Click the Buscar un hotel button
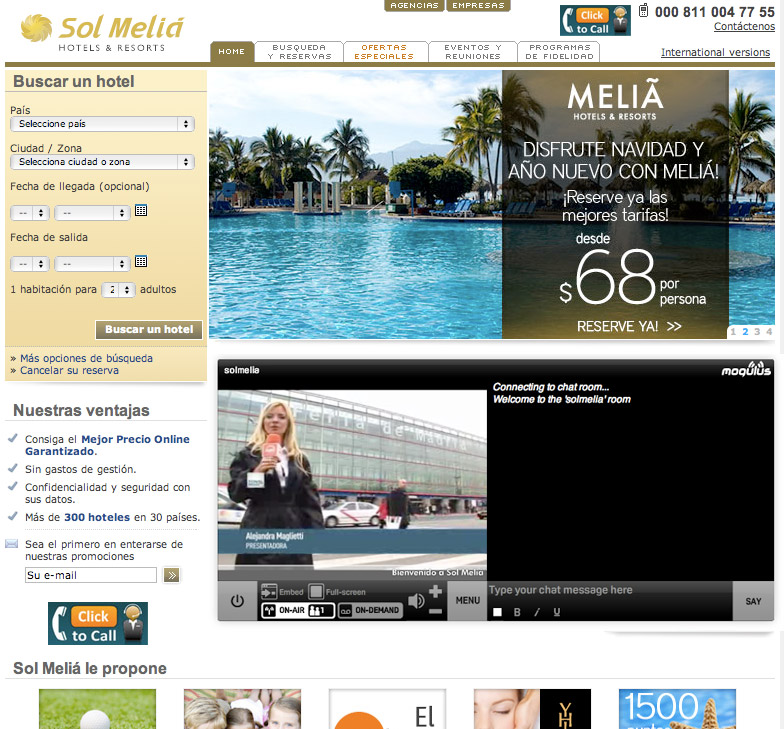The width and height of the screenshot is (784, 729). click(149, 330)
